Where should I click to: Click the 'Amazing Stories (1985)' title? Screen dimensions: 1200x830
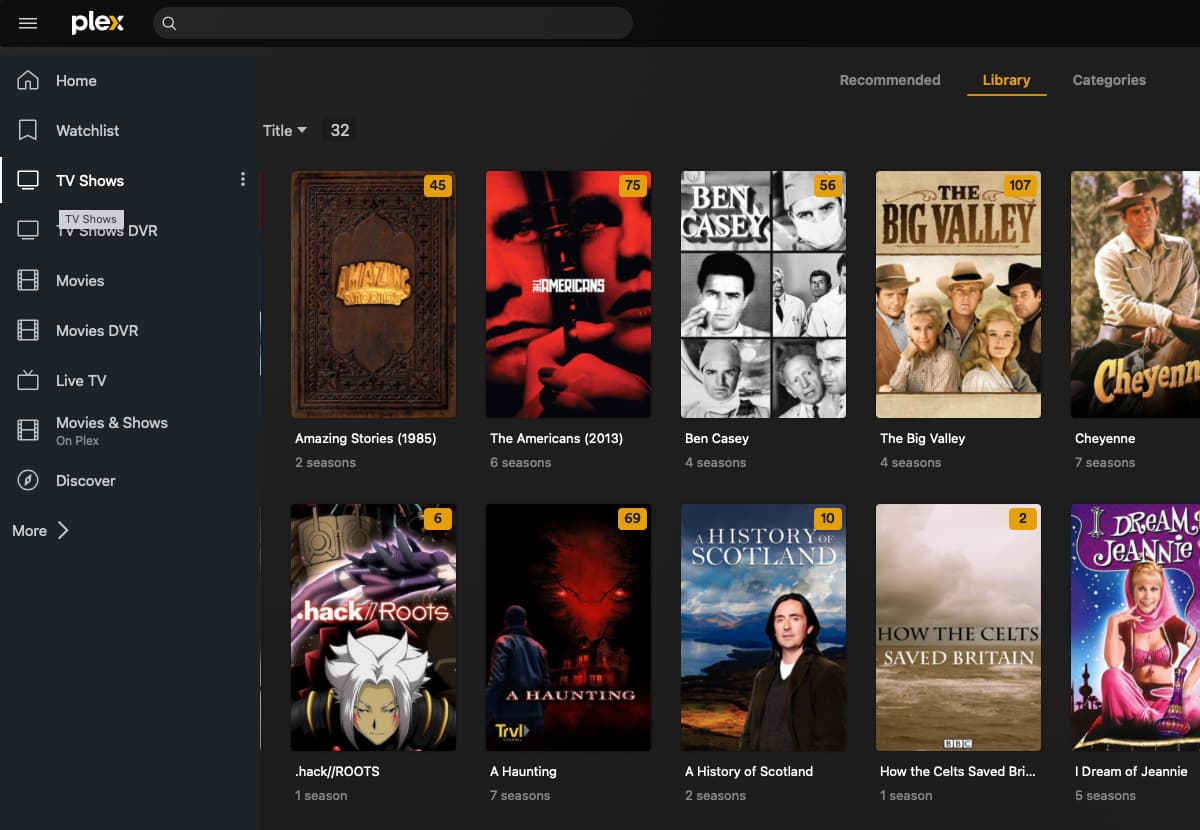click(x=365, y=438)
